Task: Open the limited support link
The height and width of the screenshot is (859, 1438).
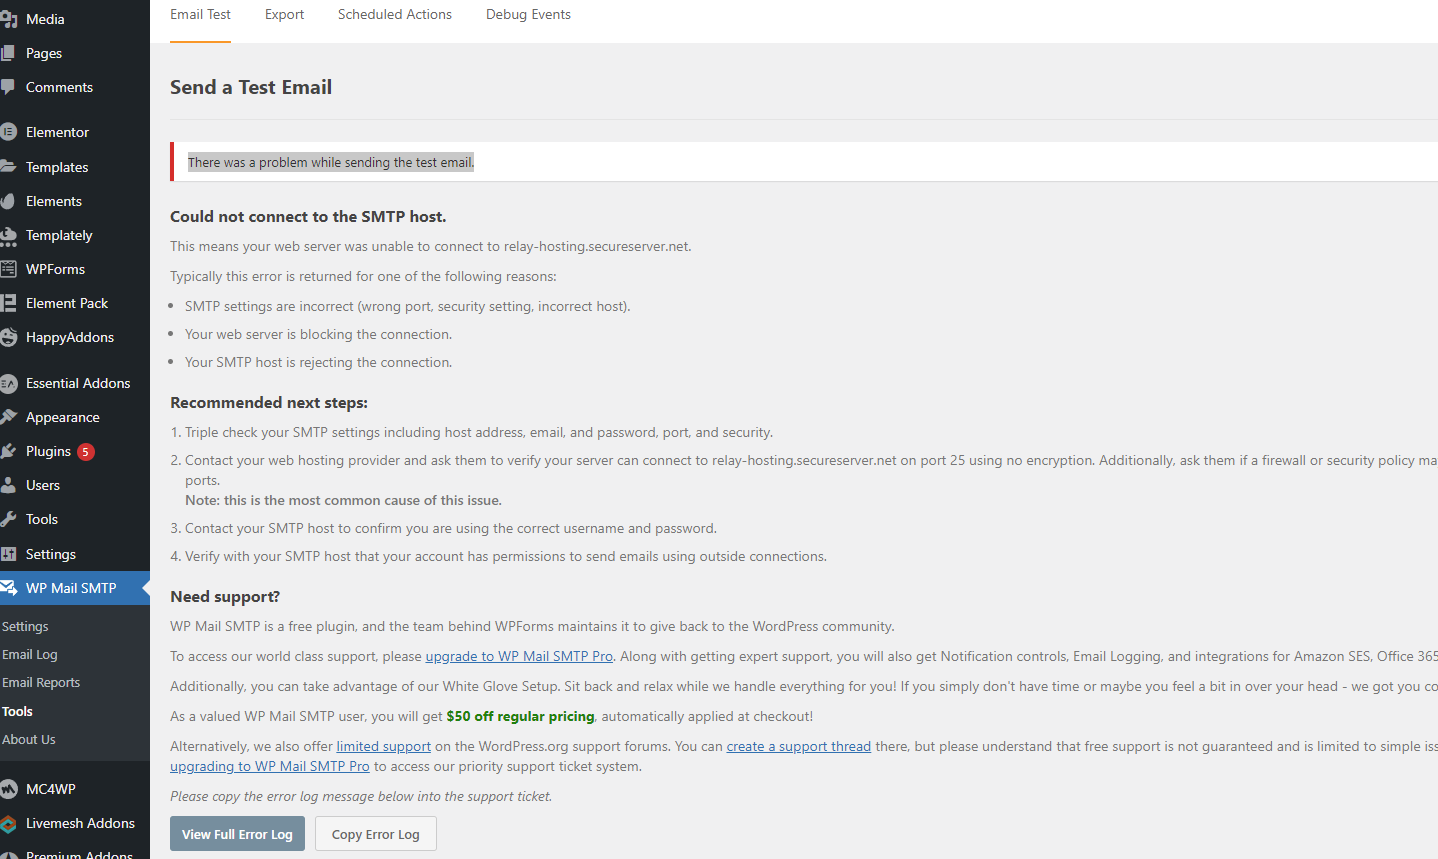Action: click(384, 746)
